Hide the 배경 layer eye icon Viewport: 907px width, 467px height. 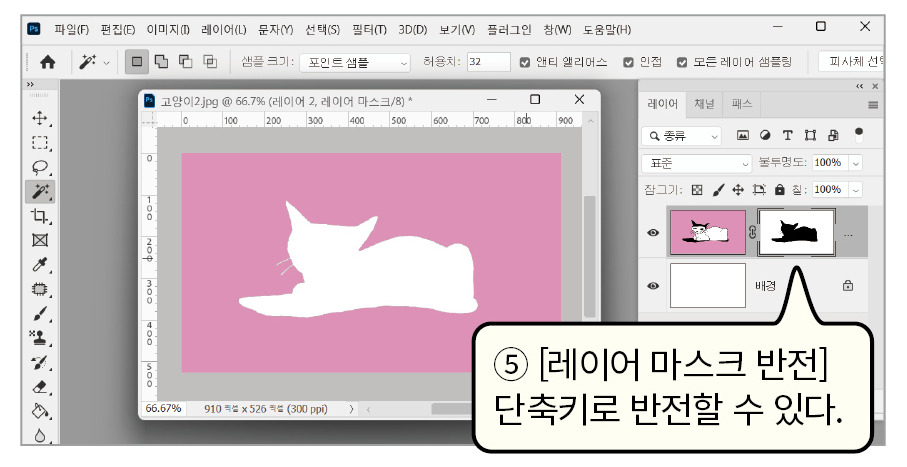[653, 286]
